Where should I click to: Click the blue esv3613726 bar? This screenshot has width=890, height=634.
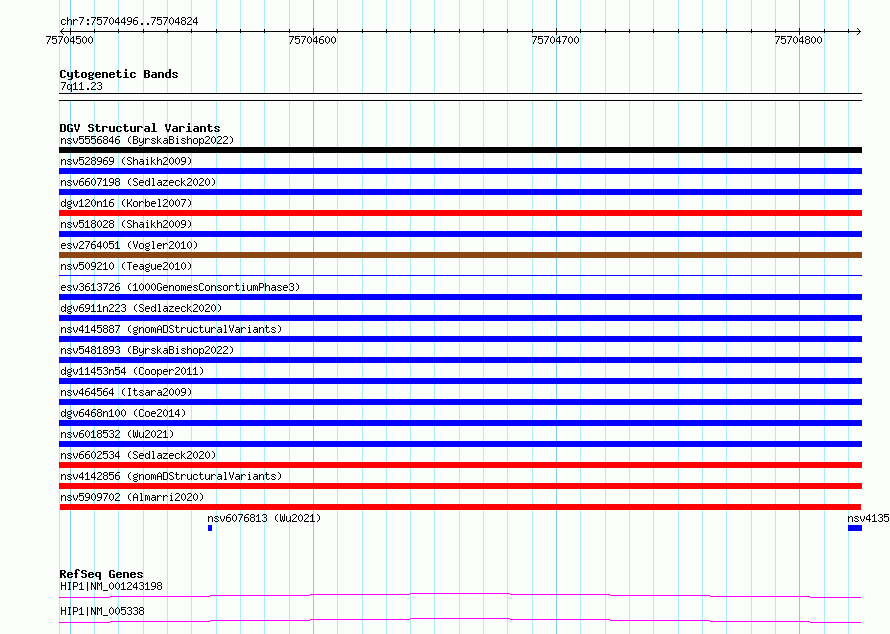coord(460,297)
